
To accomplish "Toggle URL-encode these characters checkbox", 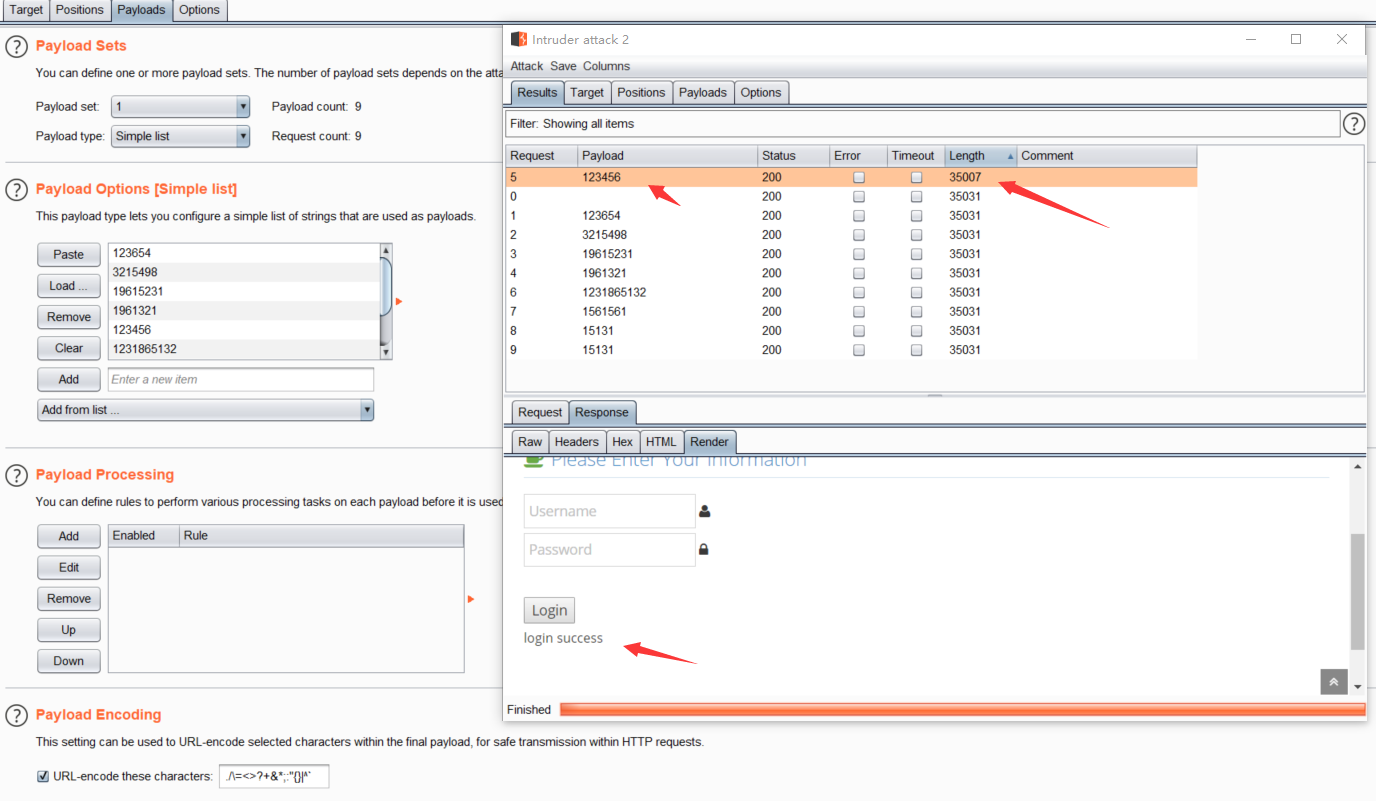I will [x=43, y=777].
